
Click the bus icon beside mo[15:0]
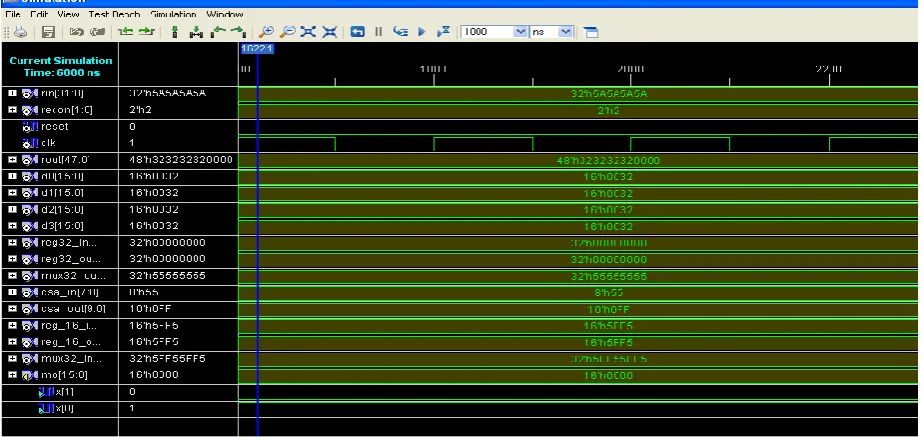28,375
